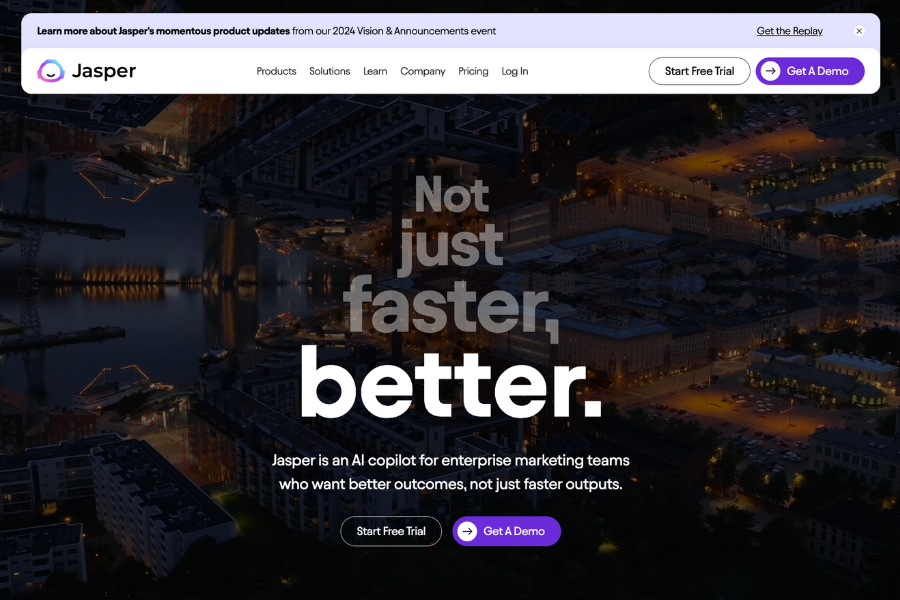This screenshot has width=900, height=600.
Task: Open the Solutions menu
Action: (330, 71)
